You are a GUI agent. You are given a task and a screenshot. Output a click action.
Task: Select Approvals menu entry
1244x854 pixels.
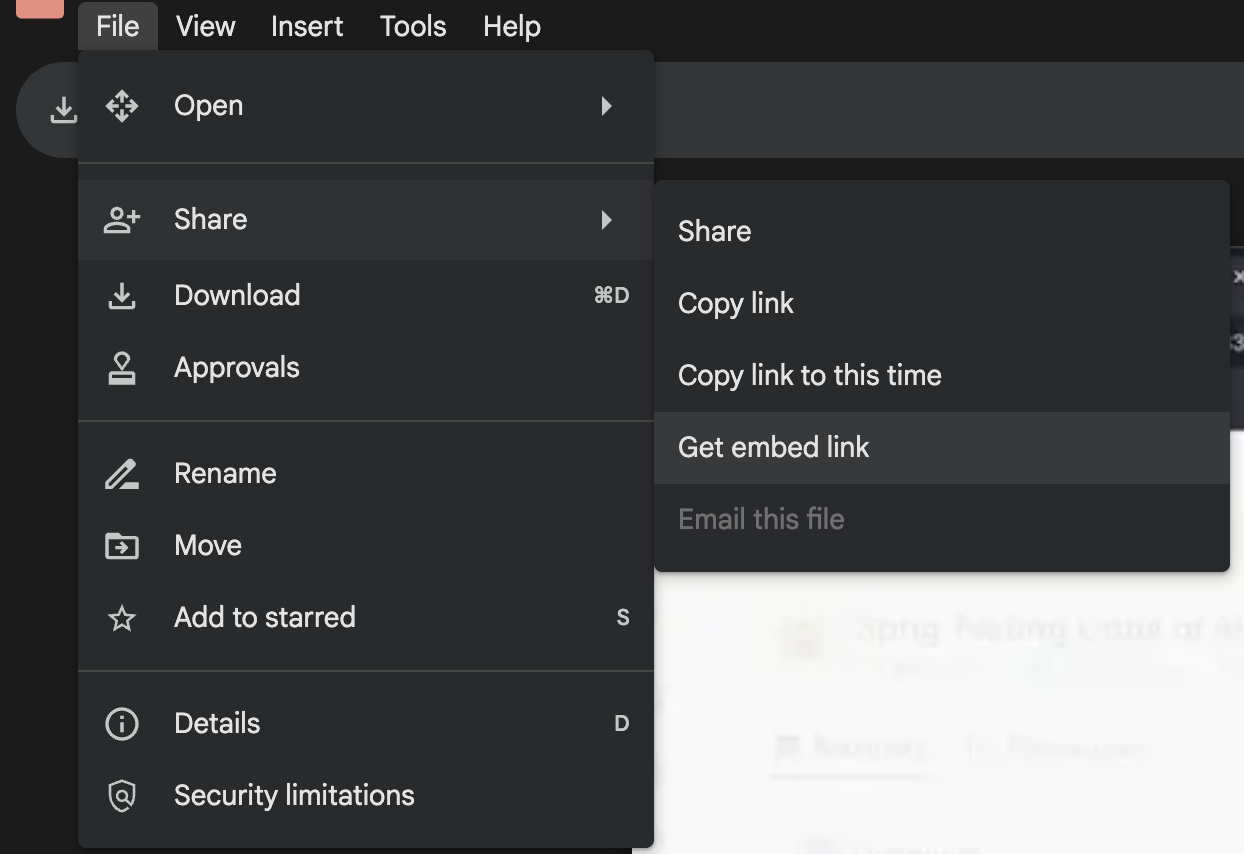[x=366, y=368]
